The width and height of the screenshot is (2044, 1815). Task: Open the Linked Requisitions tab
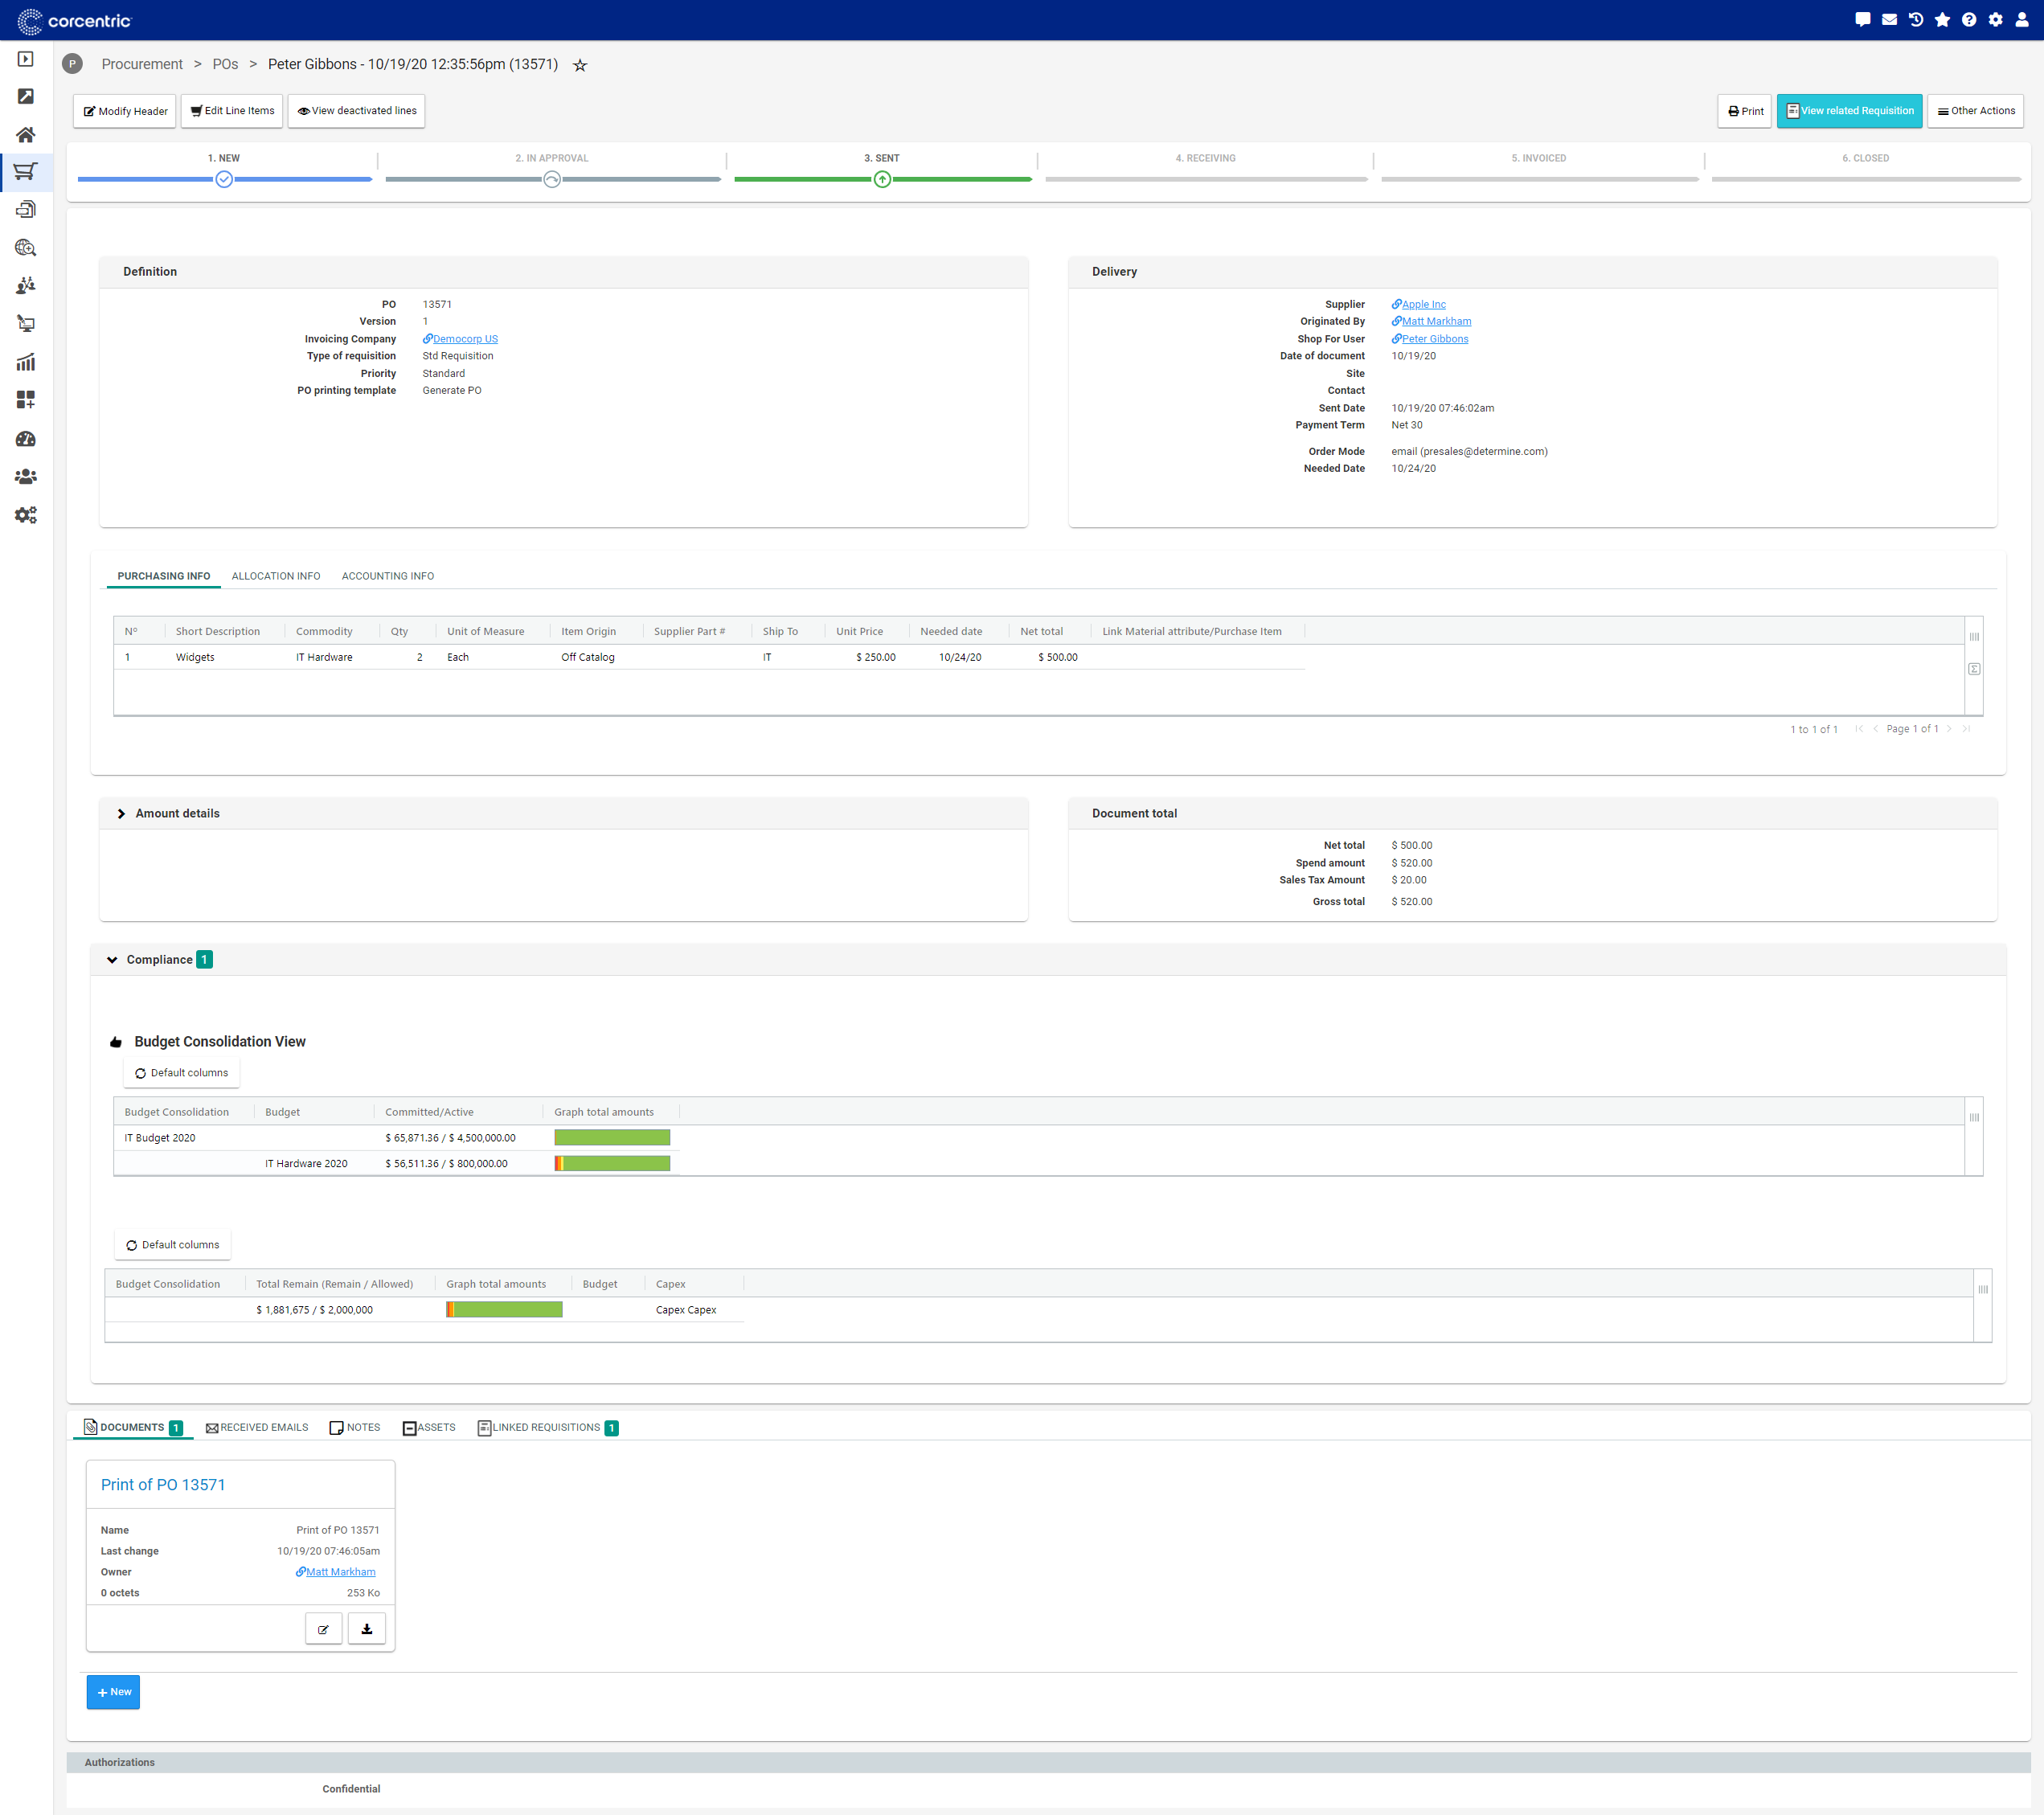[x=546, y=1427]
